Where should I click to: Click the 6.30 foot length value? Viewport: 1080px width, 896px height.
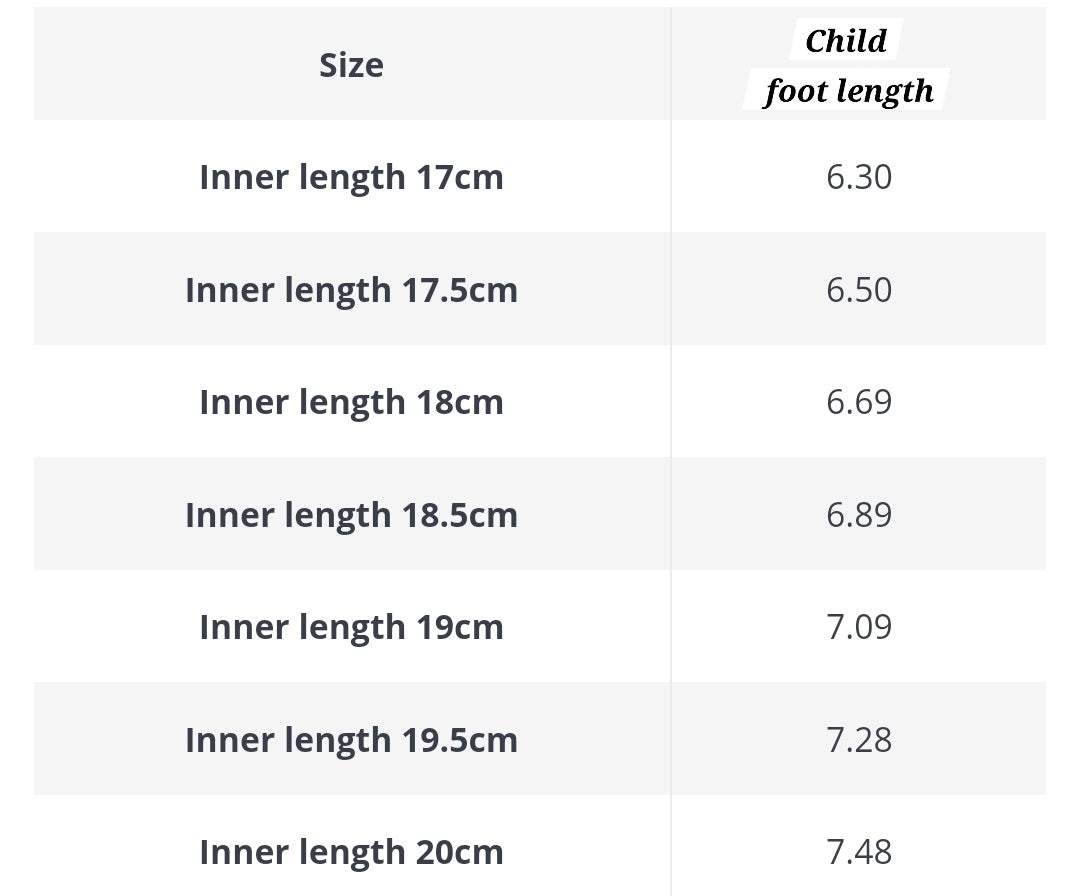(859, 177)
